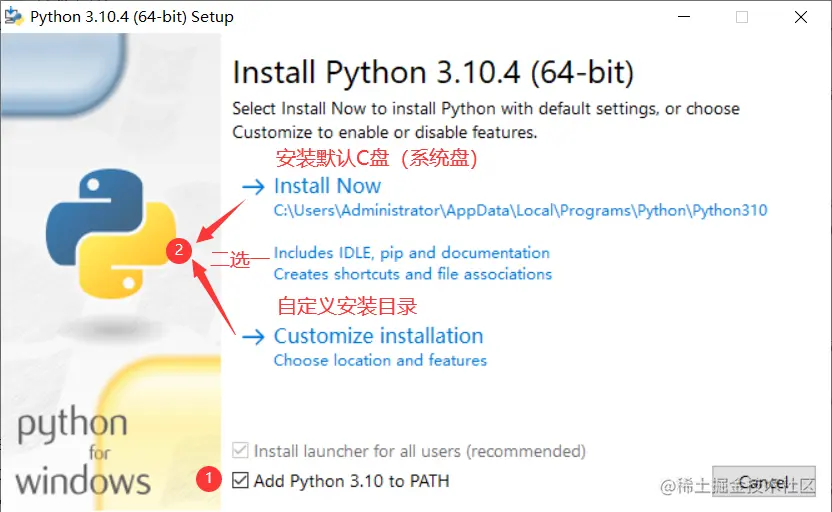Click the 'Install Python 3.10.4 (64-bit)' heading
This screenshot has width=832, height=512.
pos(433,73)
